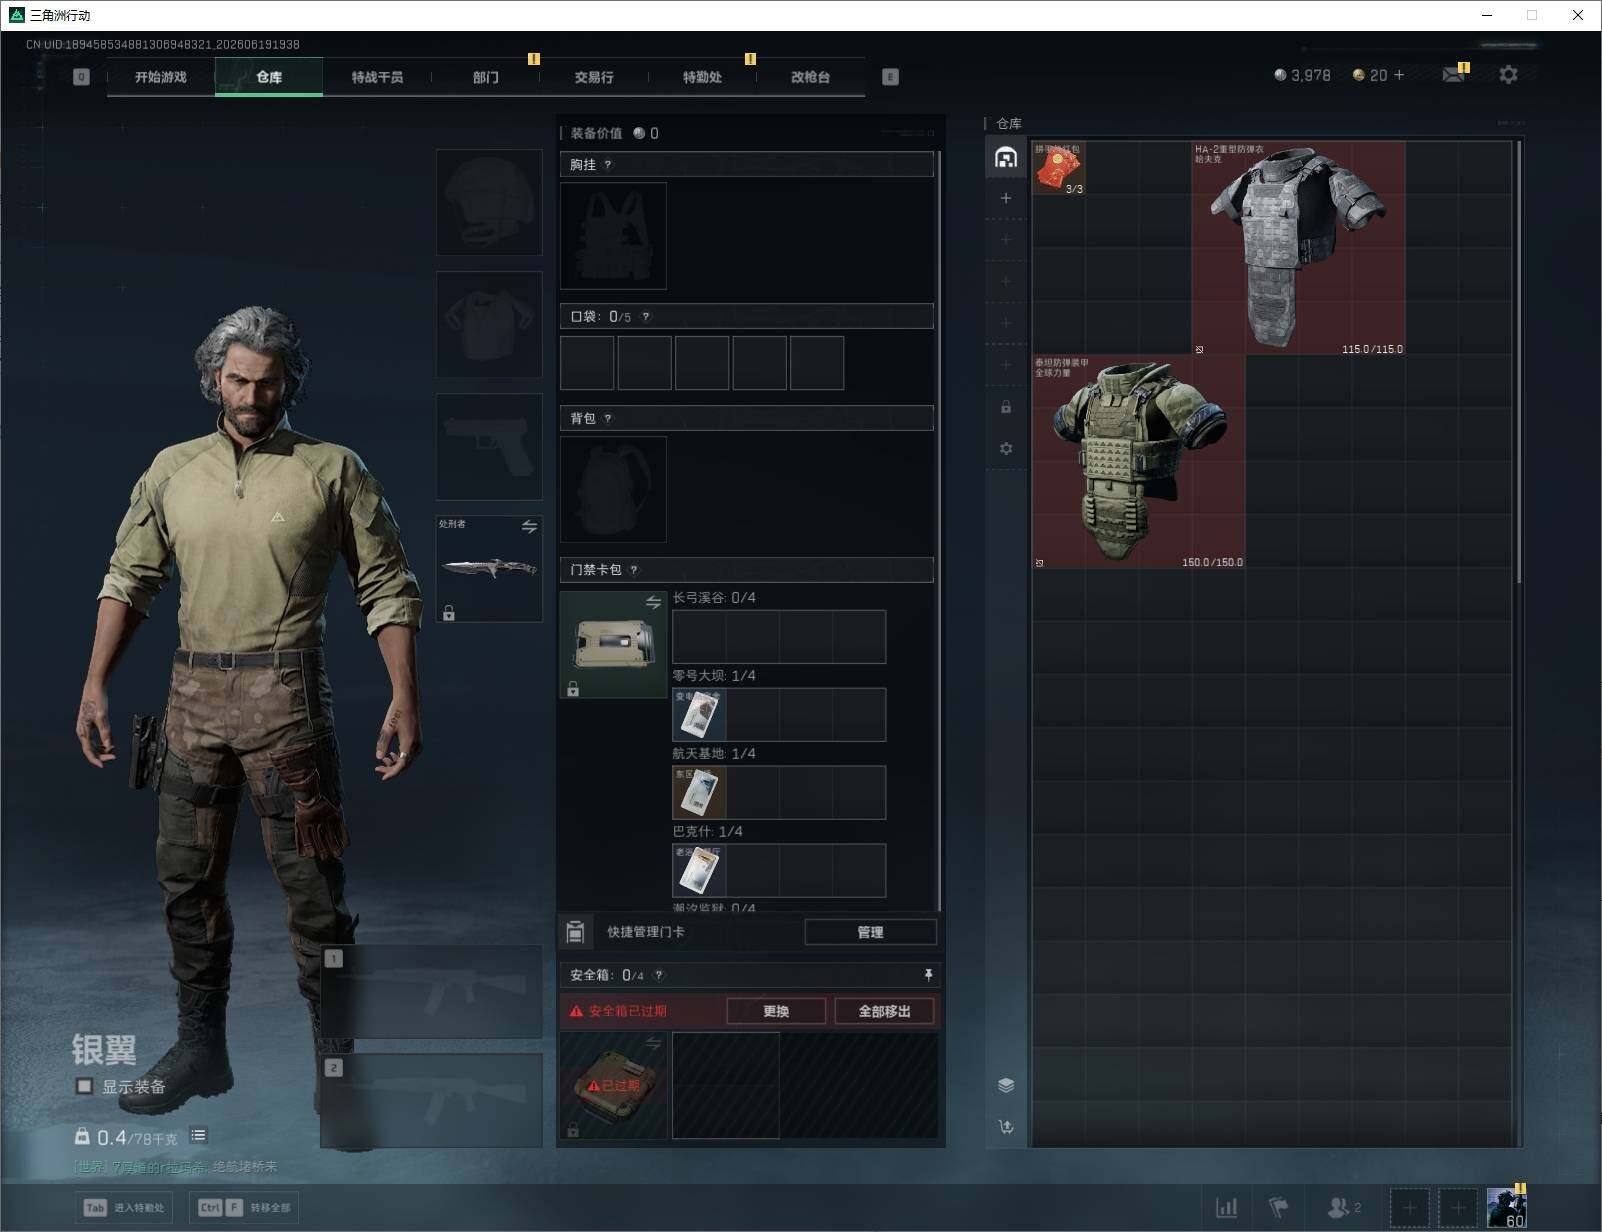Select the empty body armor equipment slot
This screenshot has width=1602, height=1232.
[489, 324]
